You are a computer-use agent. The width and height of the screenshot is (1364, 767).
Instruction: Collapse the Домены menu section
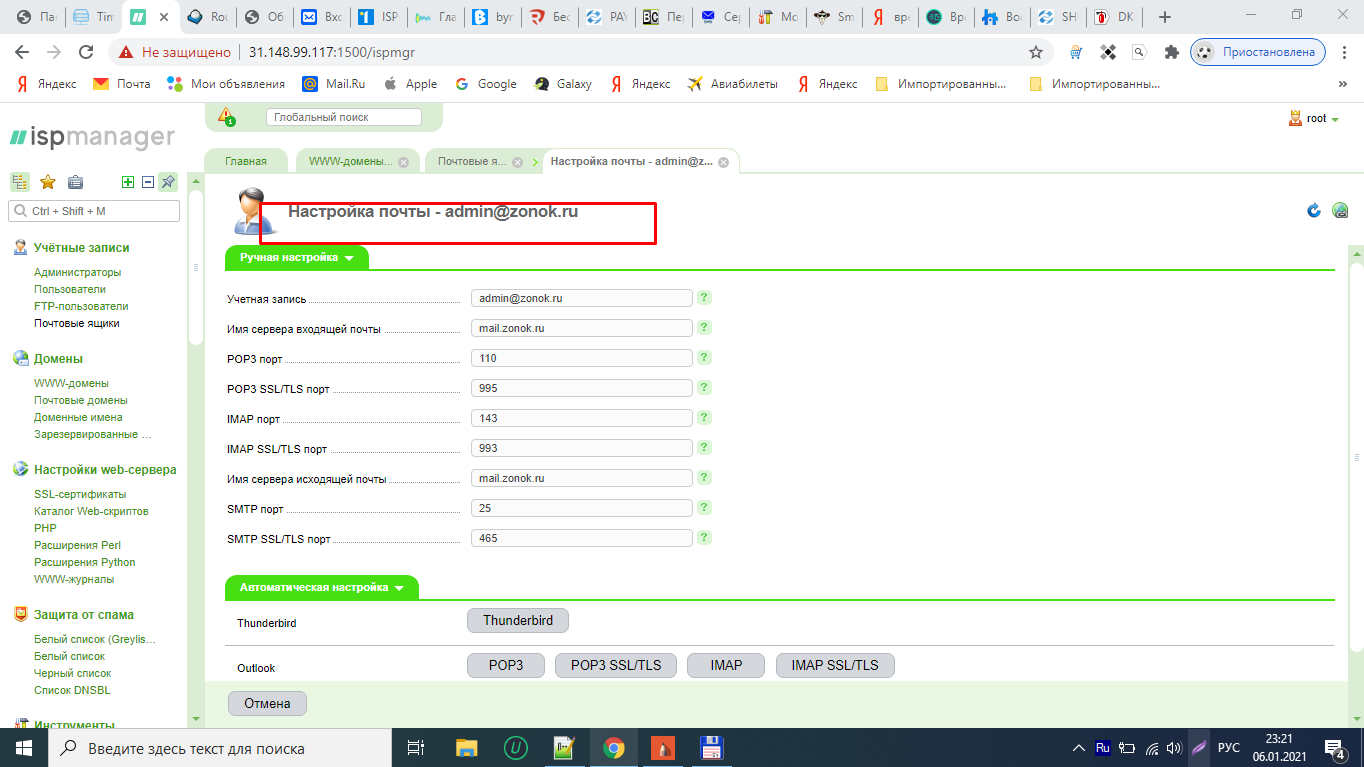[x=58, y=359]
